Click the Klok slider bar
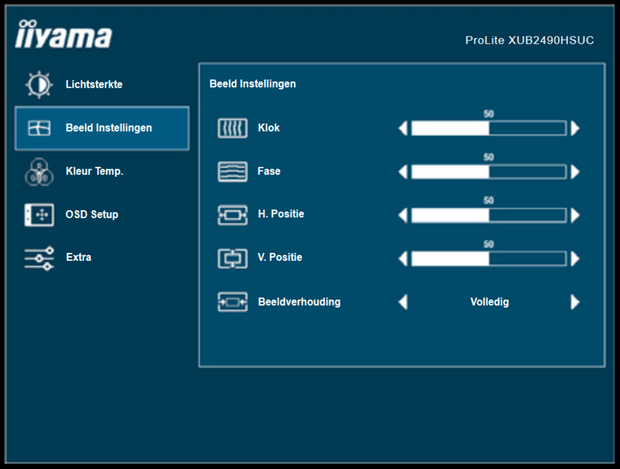The image size is (620, 469). (489, 128)
